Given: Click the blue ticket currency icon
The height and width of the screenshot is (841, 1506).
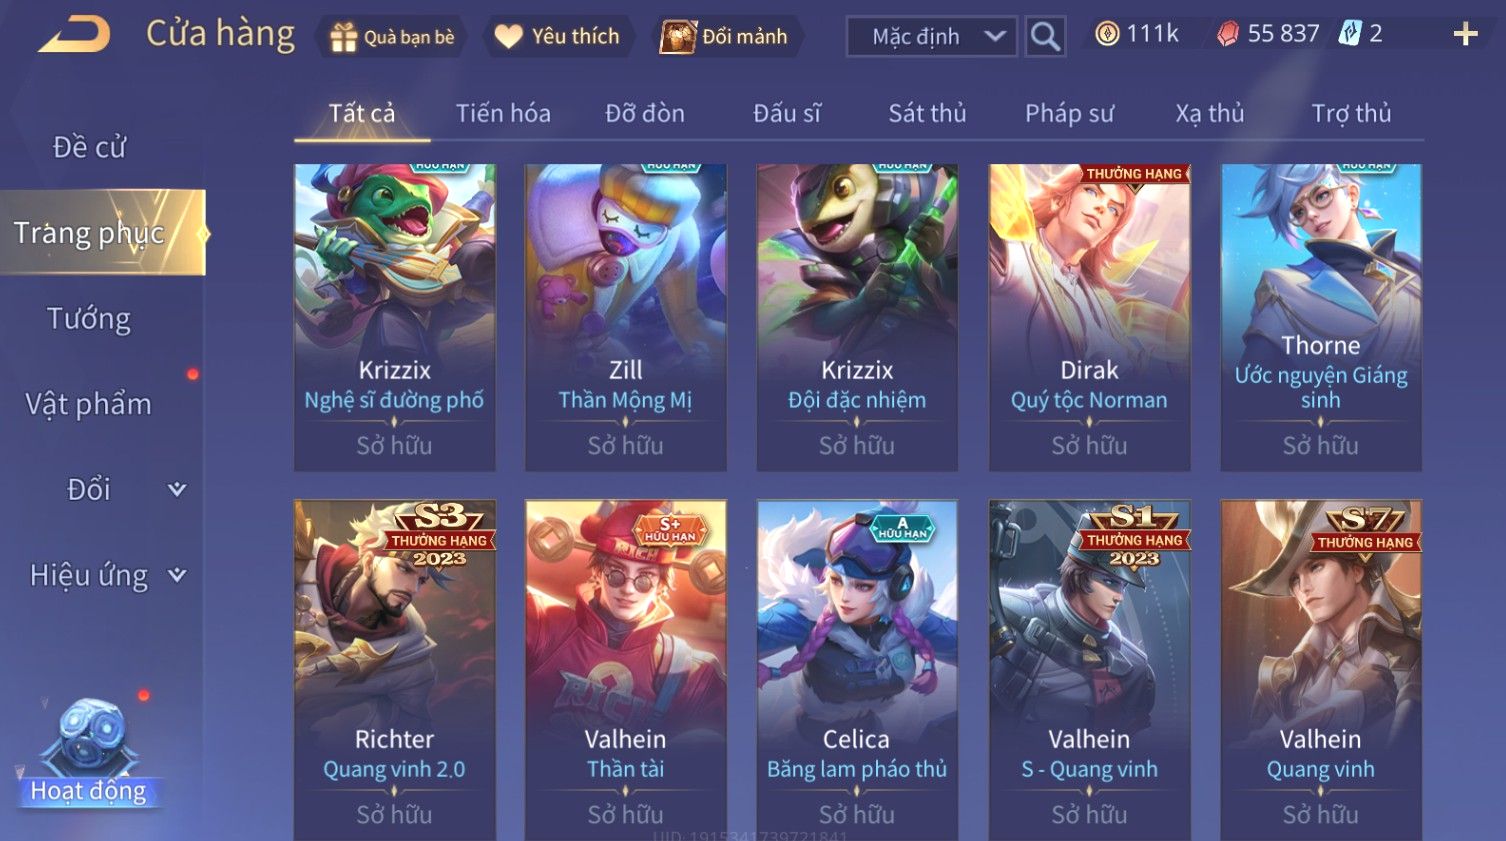Looking at the screenshot, I should point(1350,34).
